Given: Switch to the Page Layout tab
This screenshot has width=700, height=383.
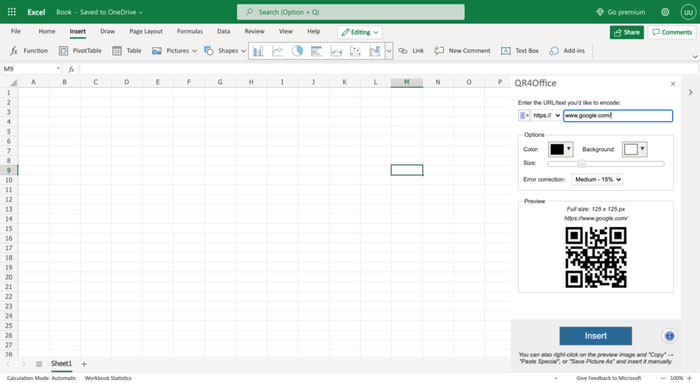Looking at the screenshot, I should click(x=146, y=31).
